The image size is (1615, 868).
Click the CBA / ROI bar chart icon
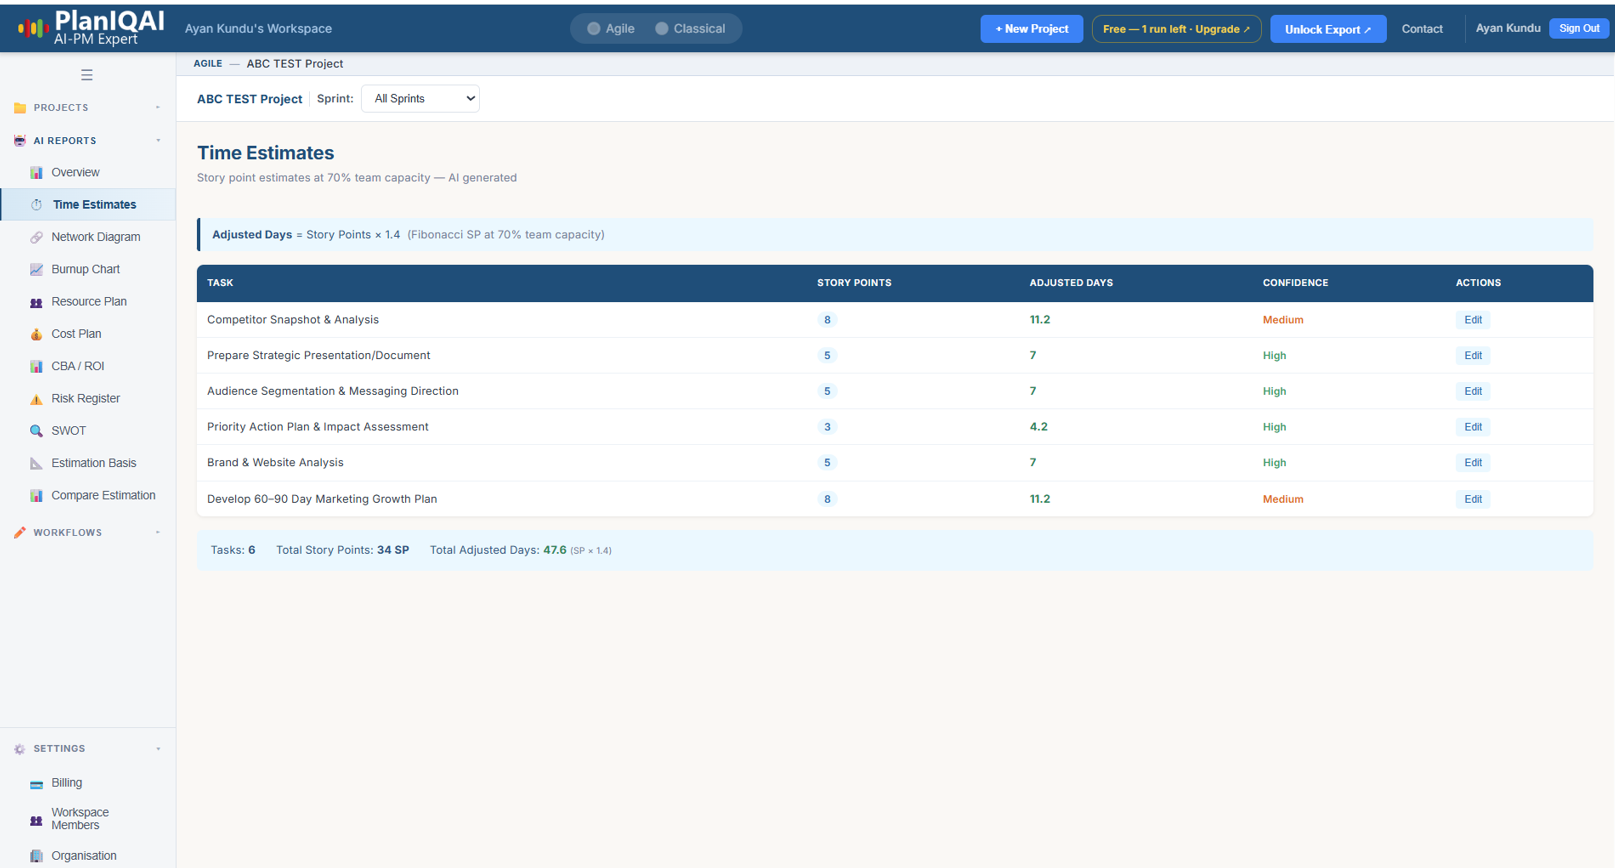click(37, 367)
